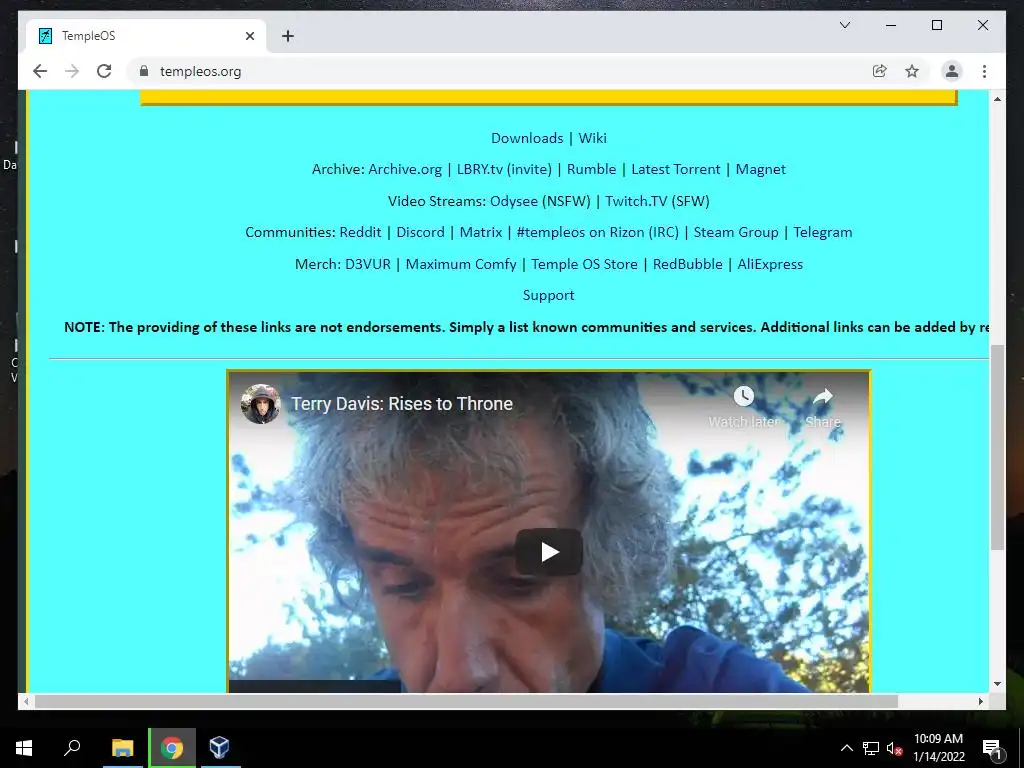Open a new tab with plus button
Screen dimensions: 1024x768
(x=287, y=36)
